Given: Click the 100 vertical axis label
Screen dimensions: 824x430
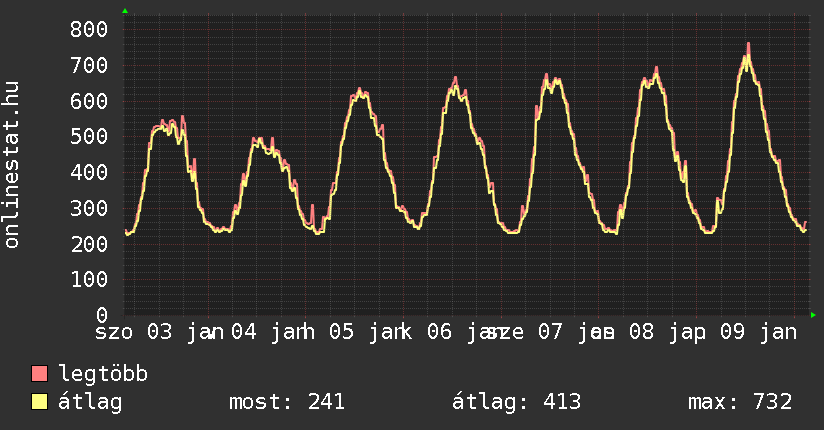Looking at the screenshot, I should coord(88,279).
